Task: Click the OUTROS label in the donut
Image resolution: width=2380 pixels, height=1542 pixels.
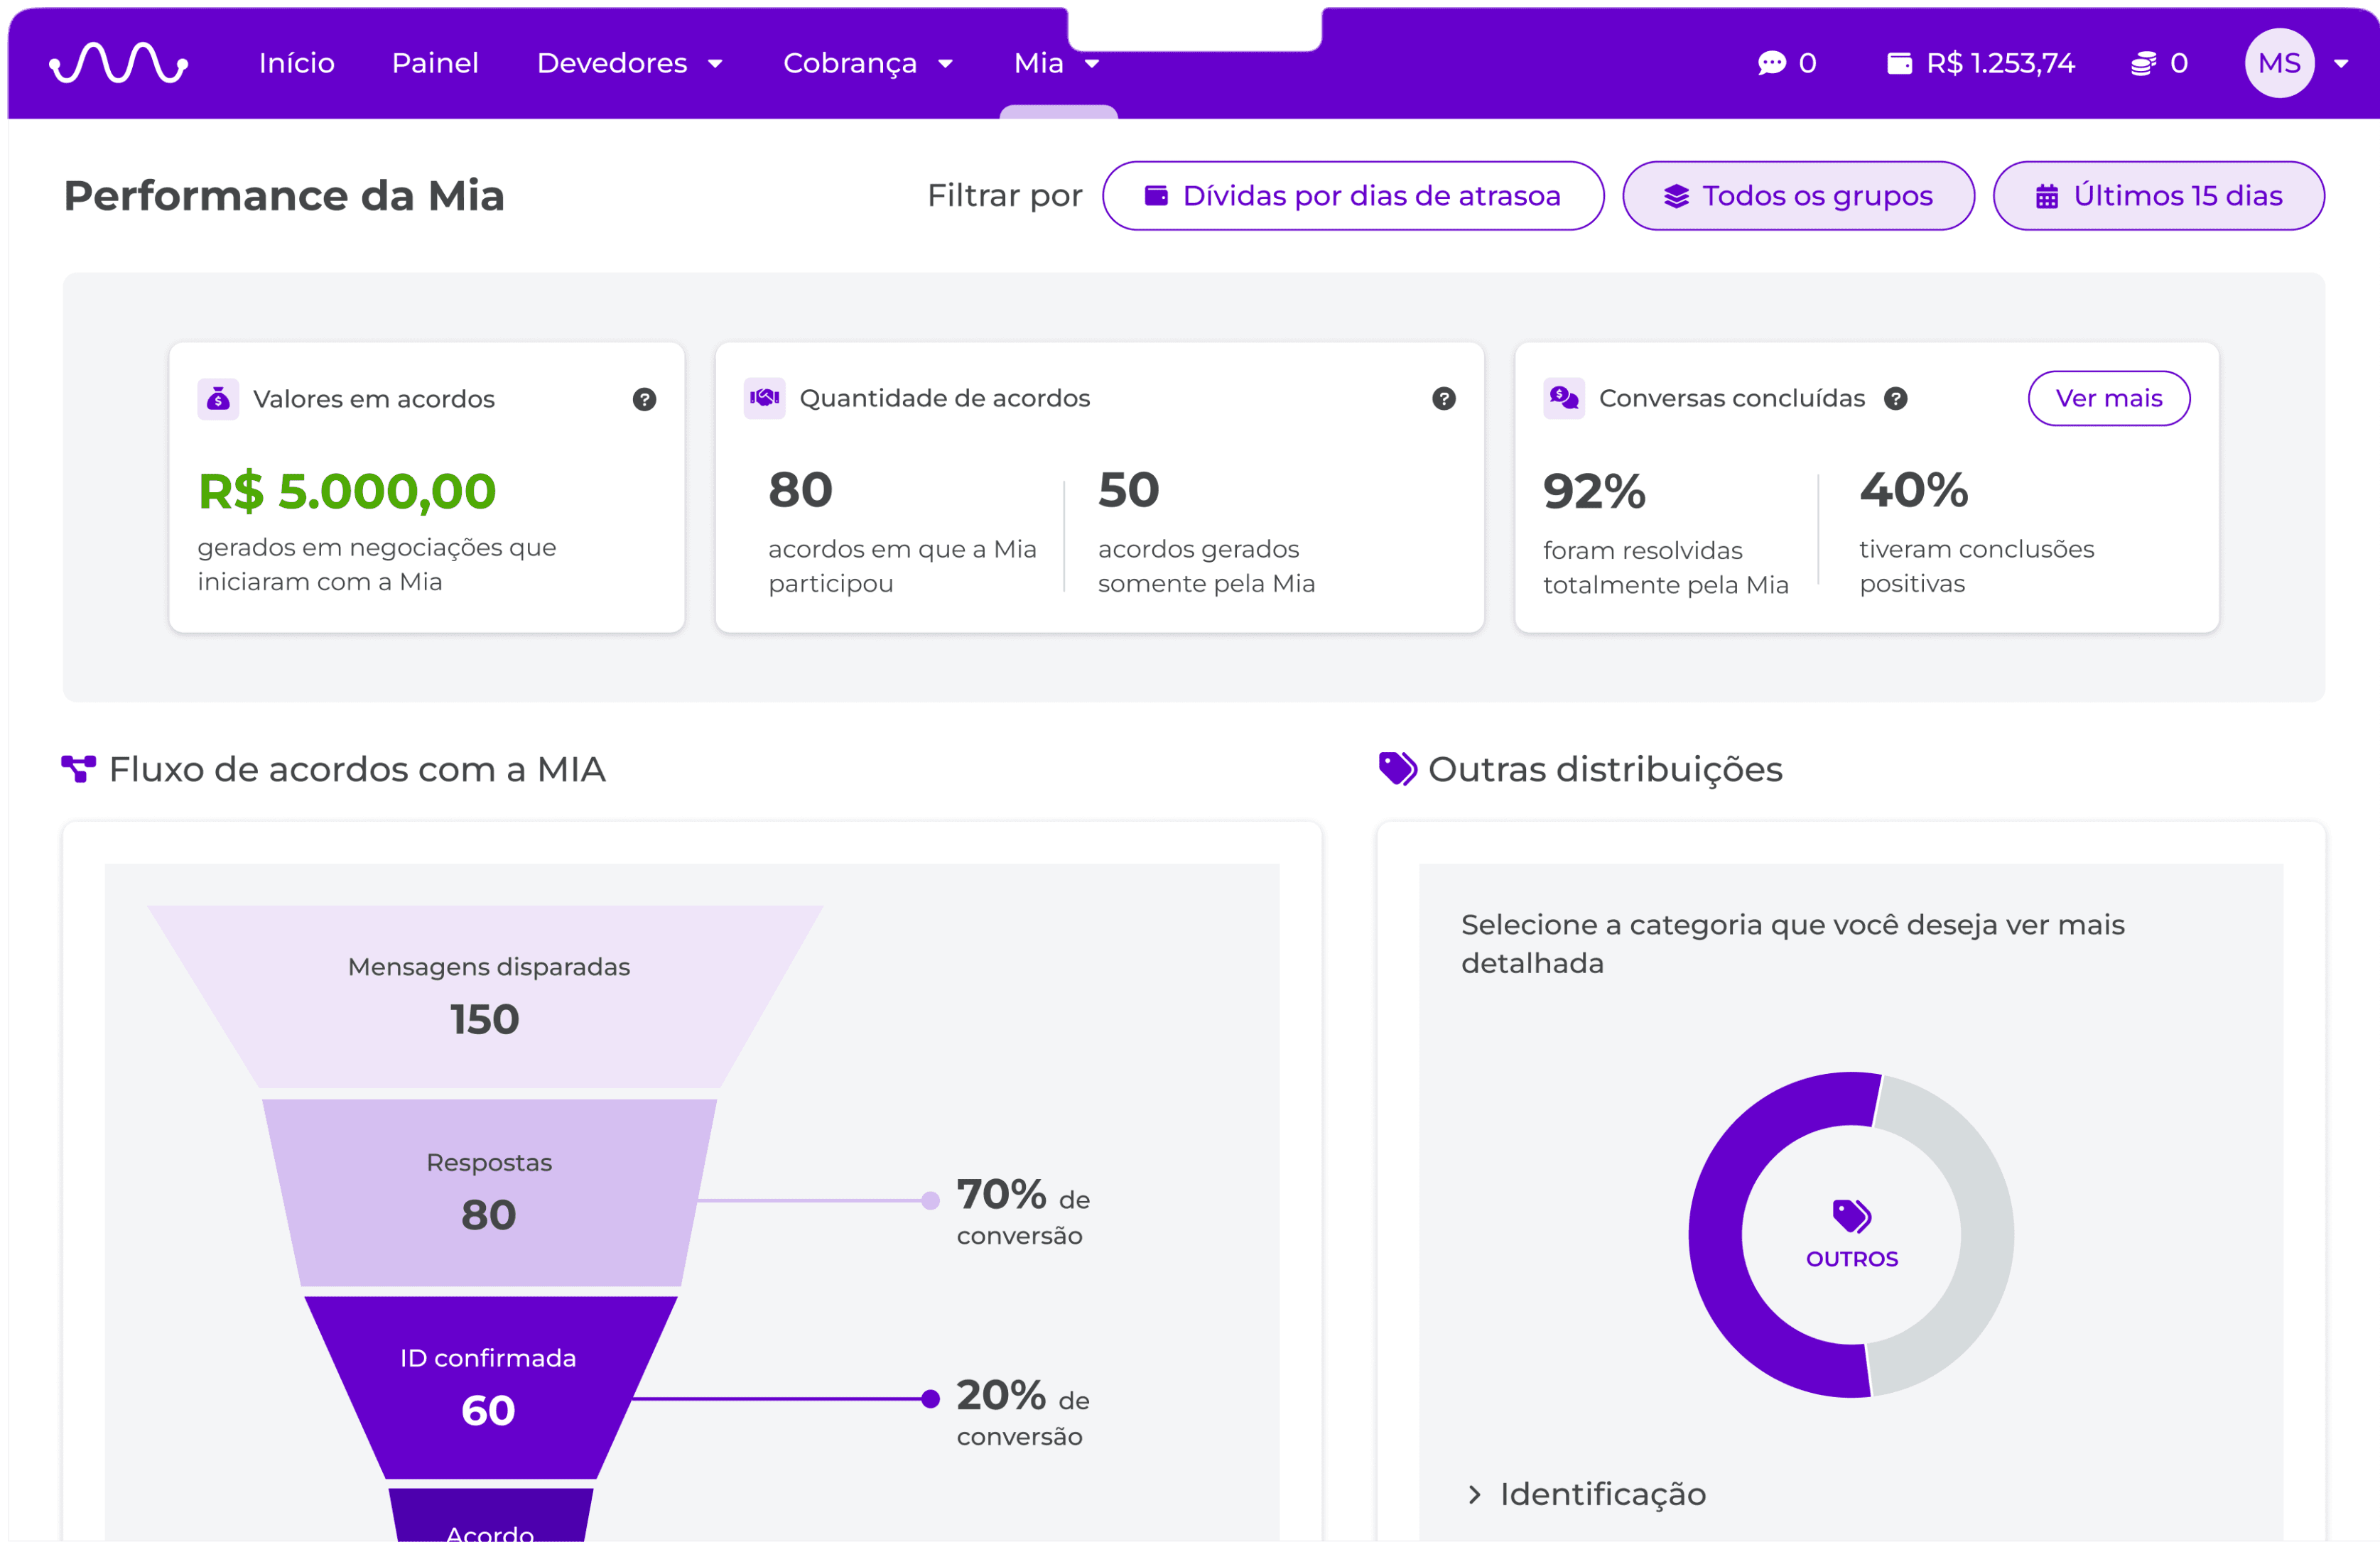Action: pyautogui.click(x=1851, y=1259)
